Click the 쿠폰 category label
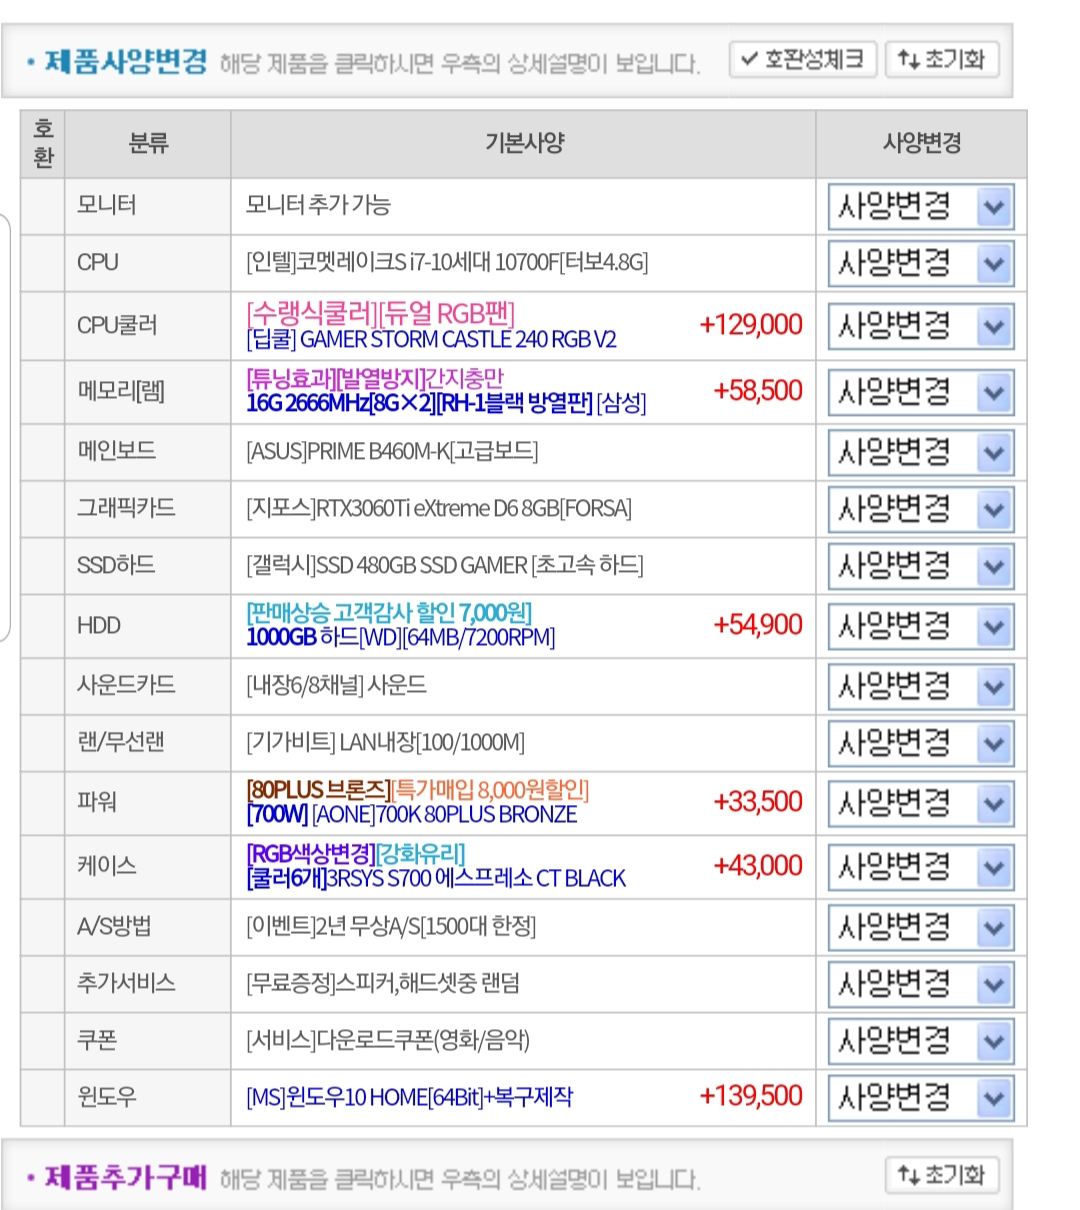 97,1040
